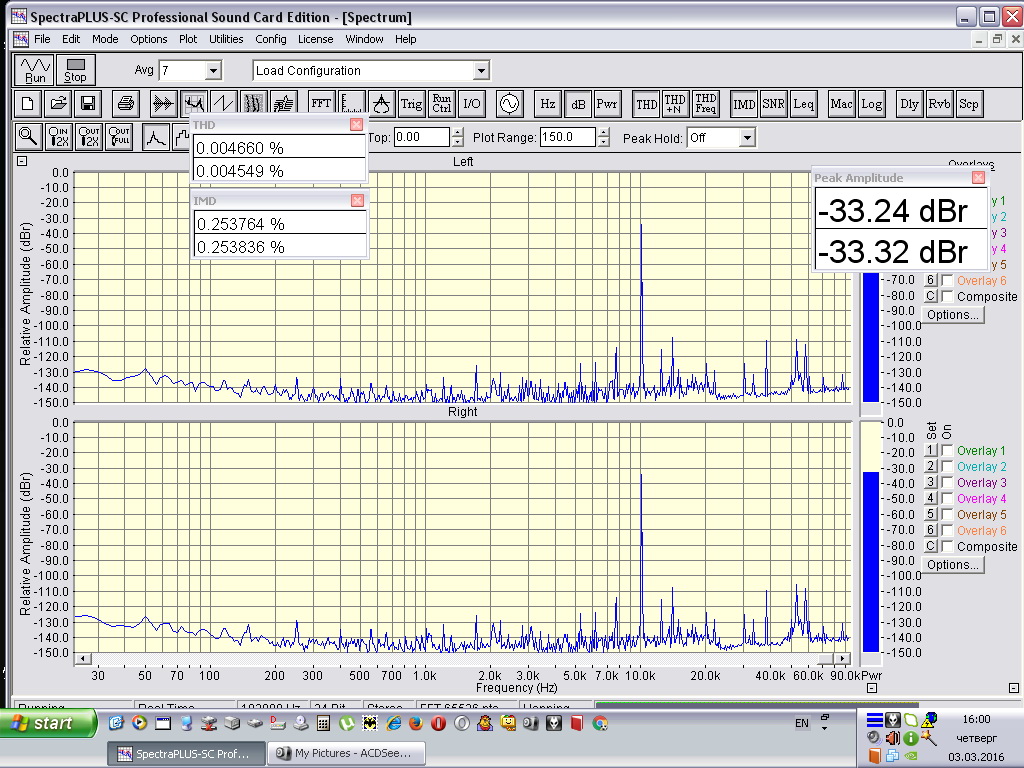
Task: Open the Utilities menu
Action: click(226, 39)
